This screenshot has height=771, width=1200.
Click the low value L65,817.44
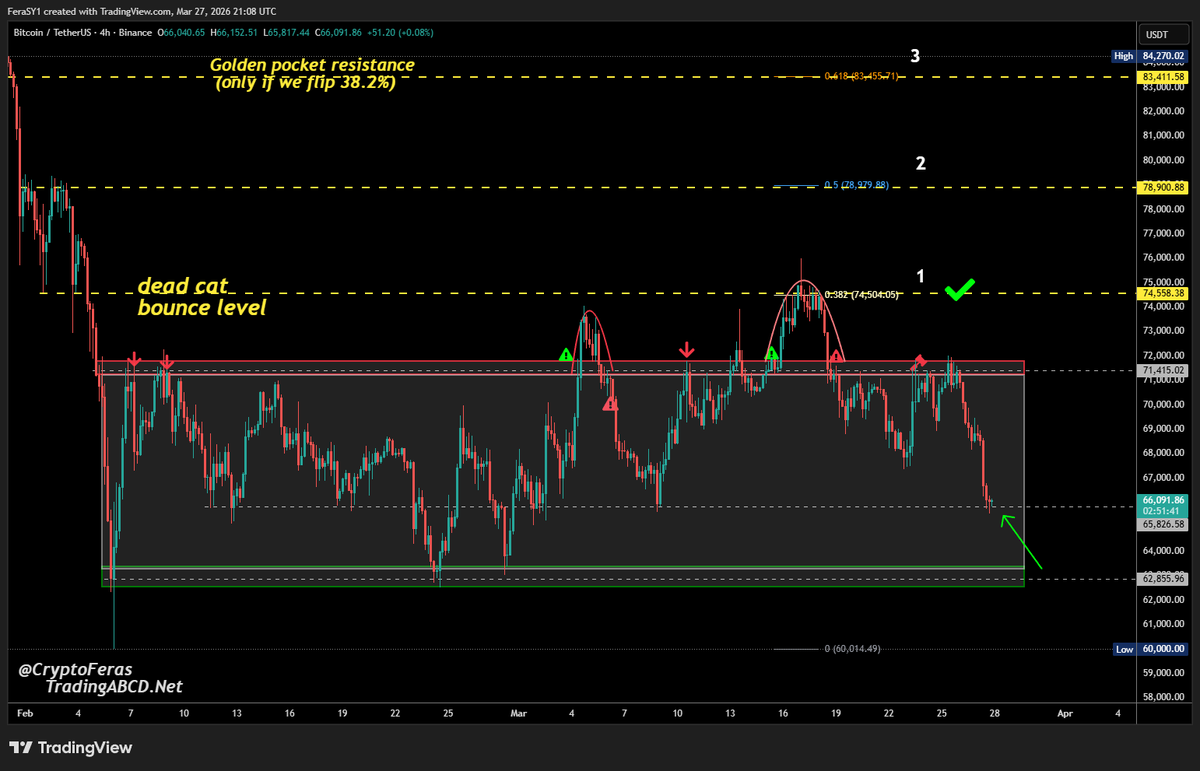[x=285, y=33]
